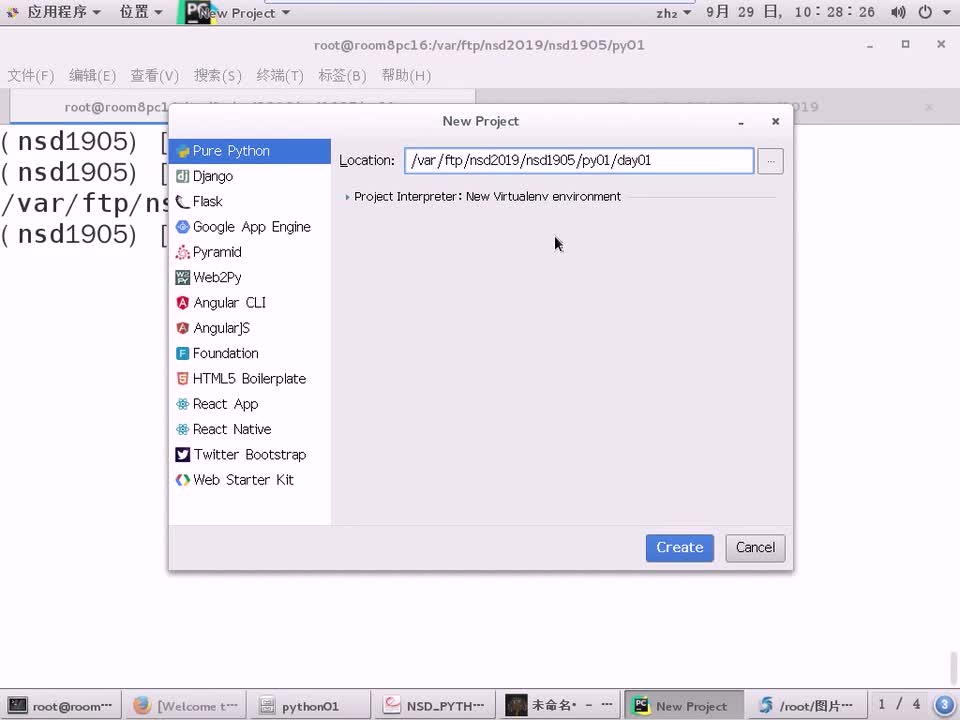Open the 终端(T) menu in terminal
The image size is (960, 720).
point(280,75)
